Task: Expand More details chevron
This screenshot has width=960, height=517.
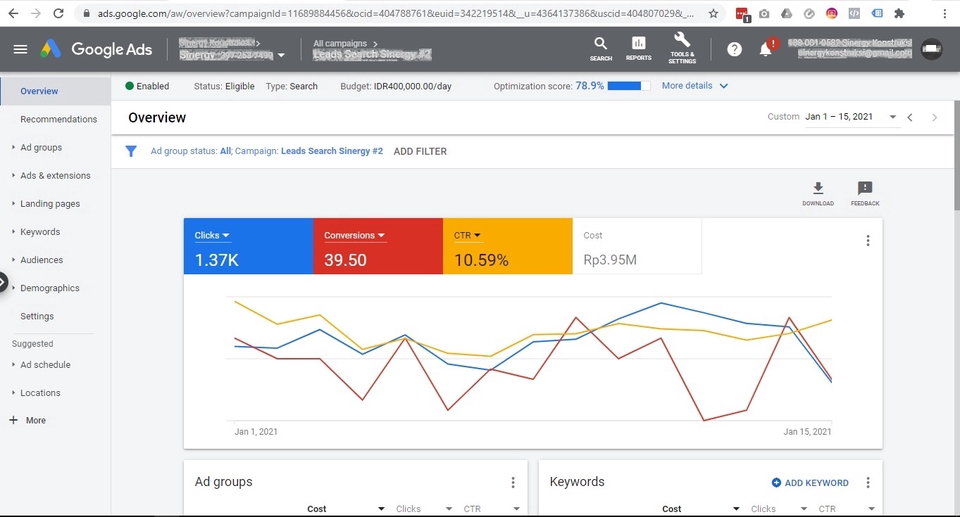Action: (x=724, y=86)
